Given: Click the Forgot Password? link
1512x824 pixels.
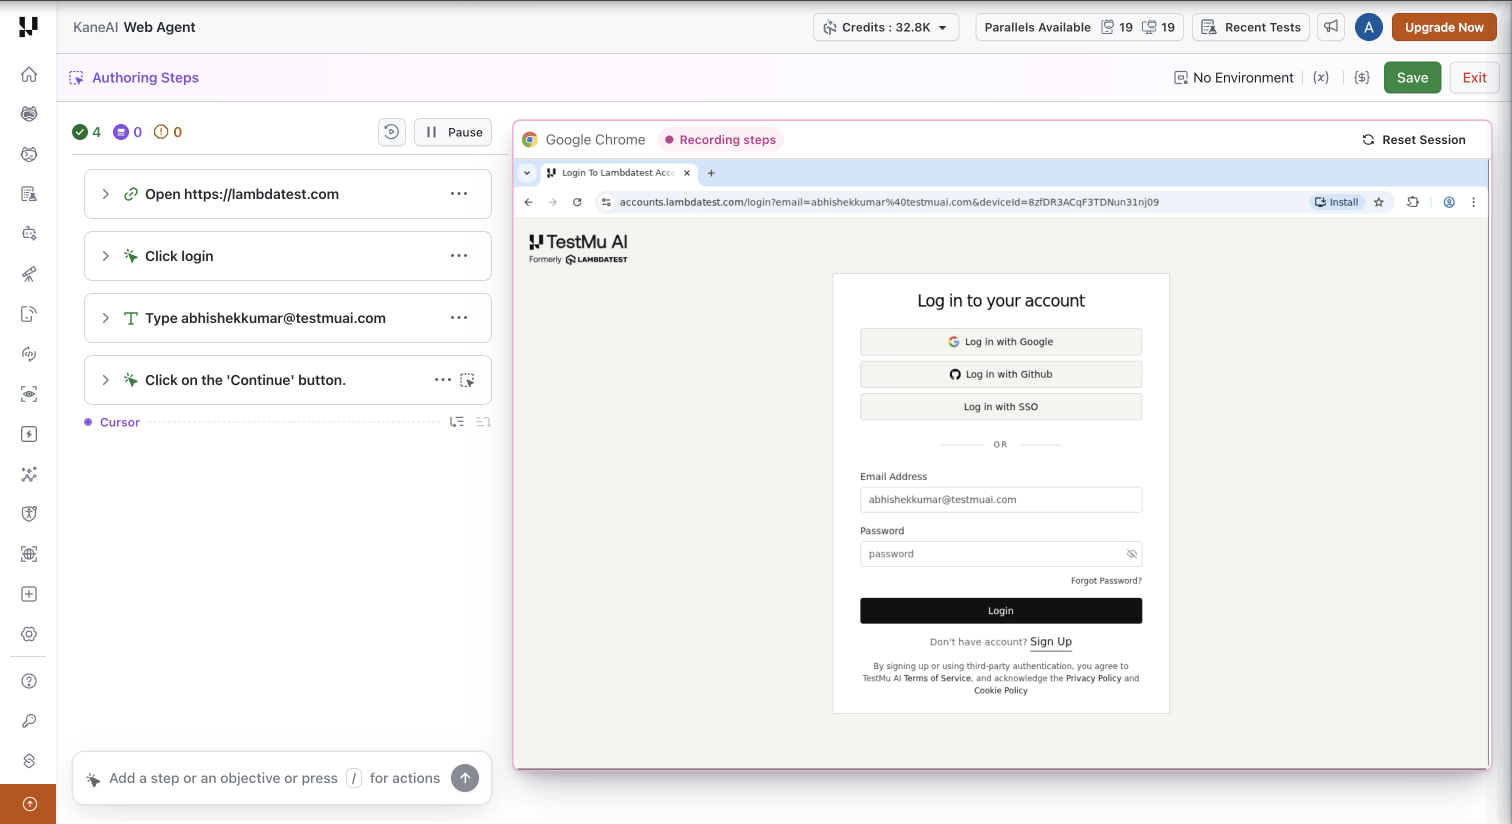Looking at the screenshot, I should (1106, 581).
